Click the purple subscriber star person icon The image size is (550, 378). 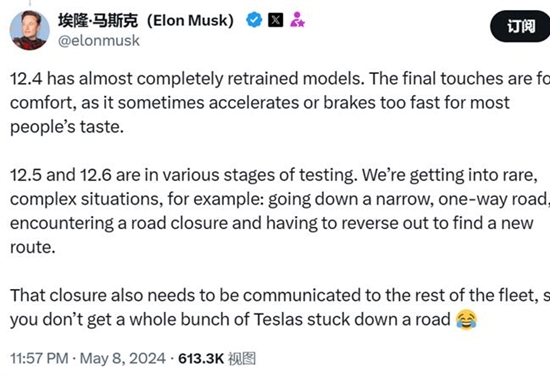(x=297, y=20)
